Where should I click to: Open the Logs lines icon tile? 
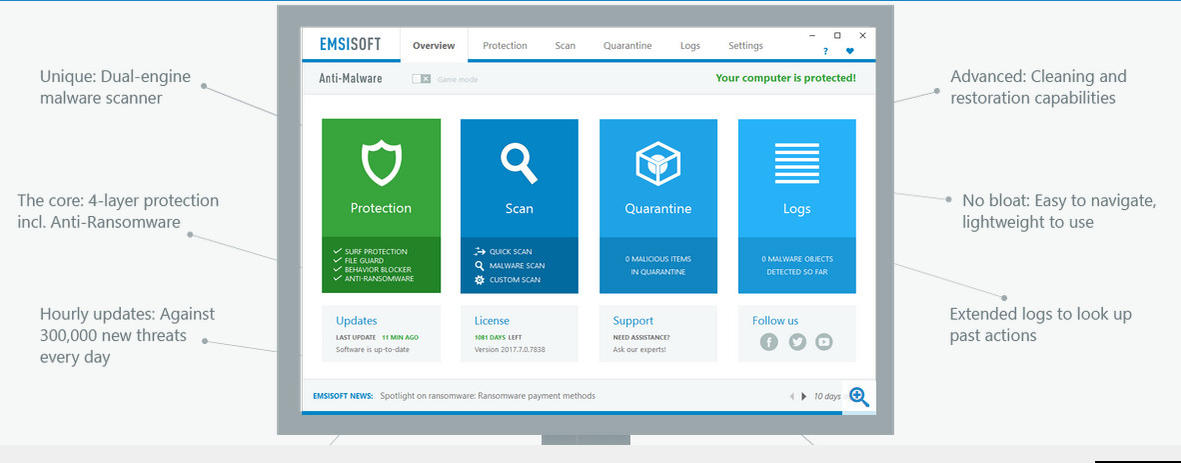(797, 163)
